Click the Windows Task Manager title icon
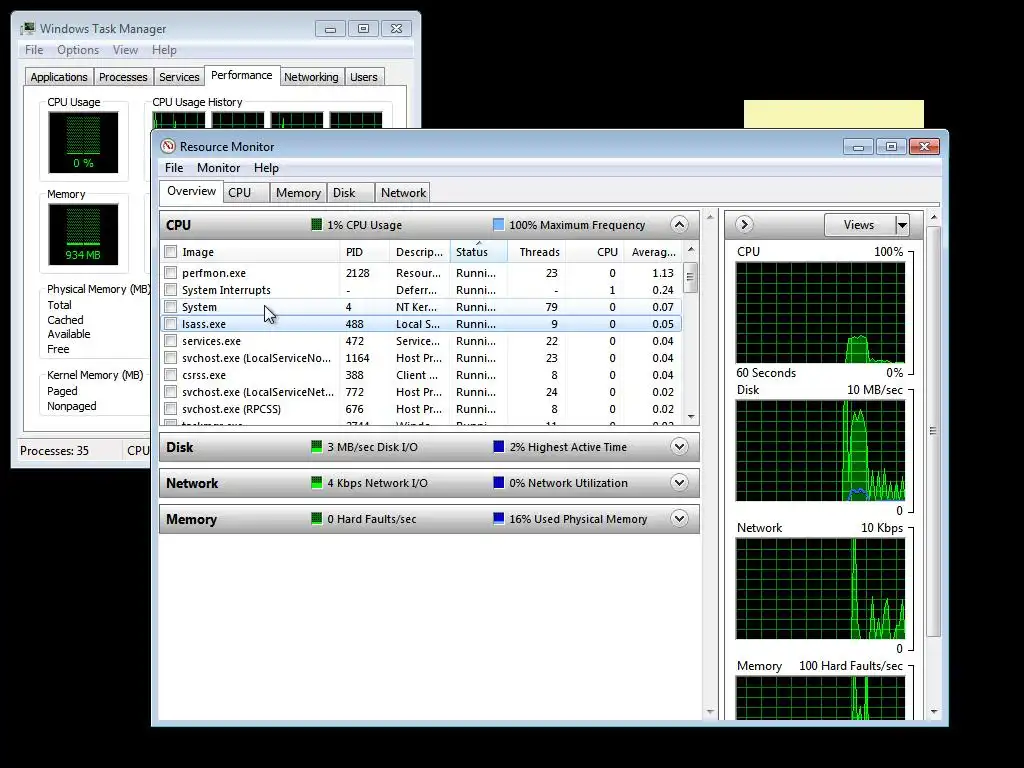This screenshot has height=768, width=1024. pyautogui.click(x=28, y=29)
